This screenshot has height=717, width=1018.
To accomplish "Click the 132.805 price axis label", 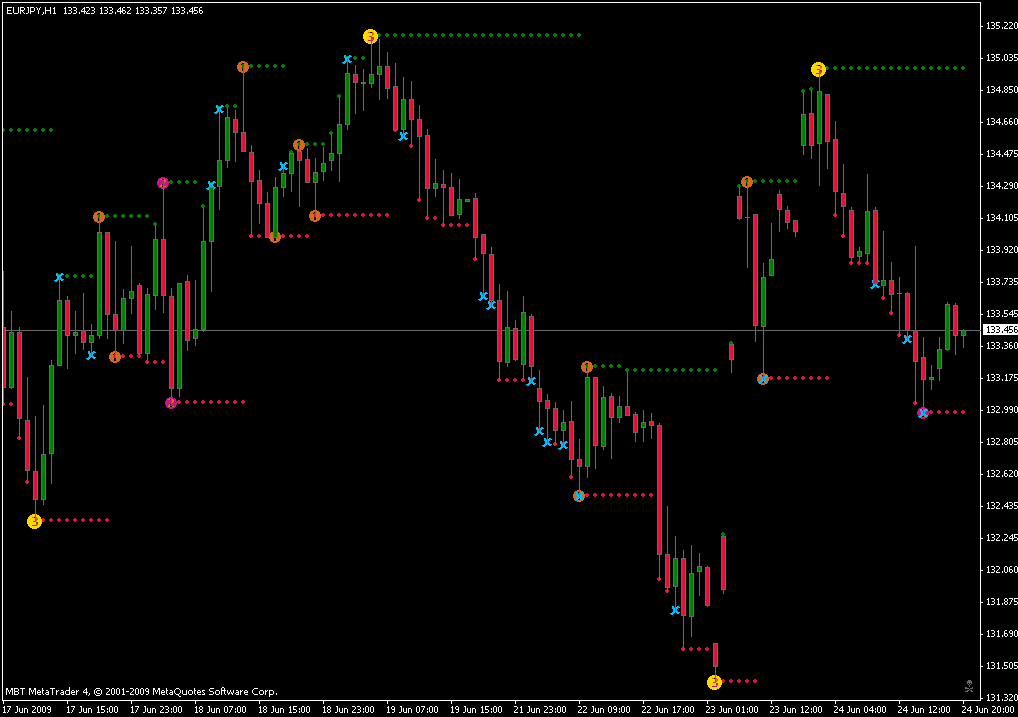I will pos(1001,442).
